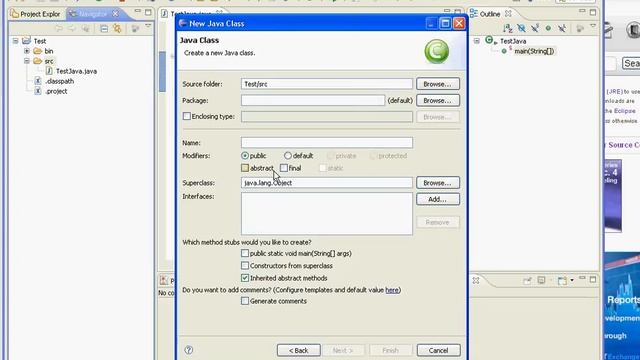640x360 pixels.
Task: Click the help question mark icon in dialog
Action: tap(189, 350)
